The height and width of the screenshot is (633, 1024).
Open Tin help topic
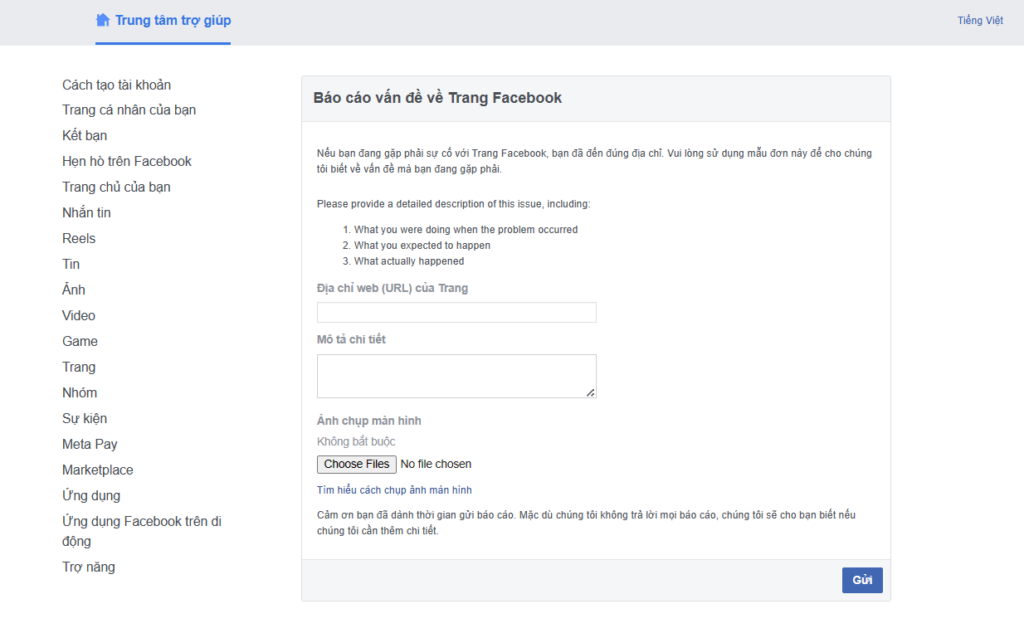tap(71, 264)
